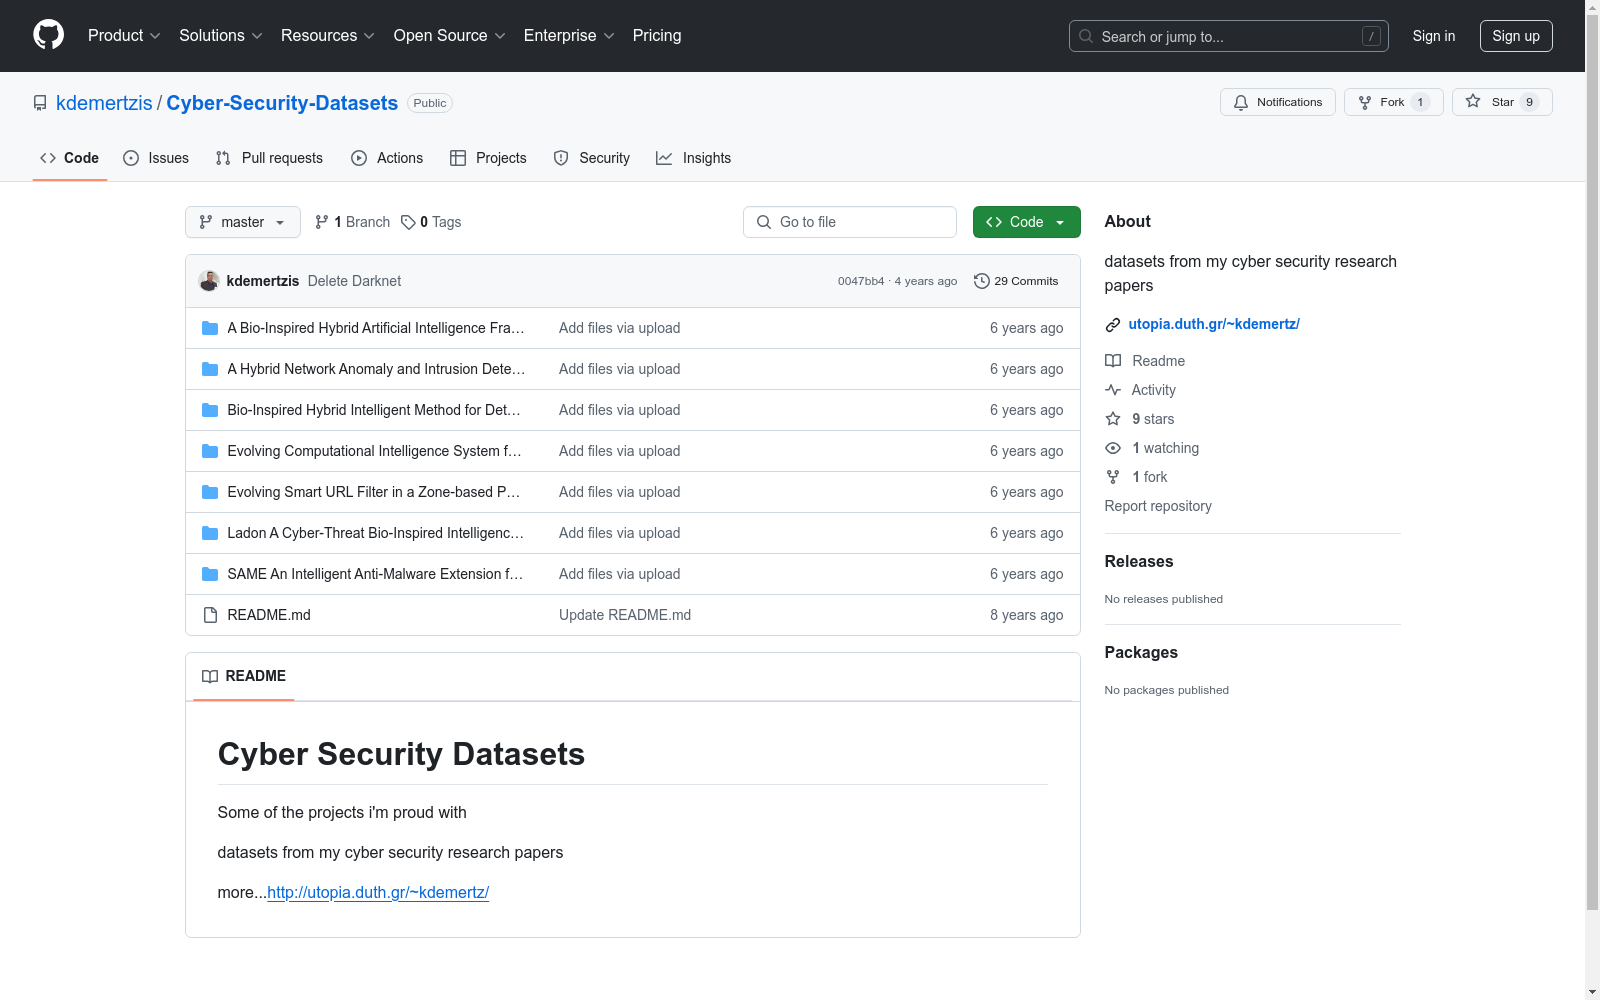
Task: Click the link icon beside utopia.duth.gr
Action: [x=1113, y=324]
